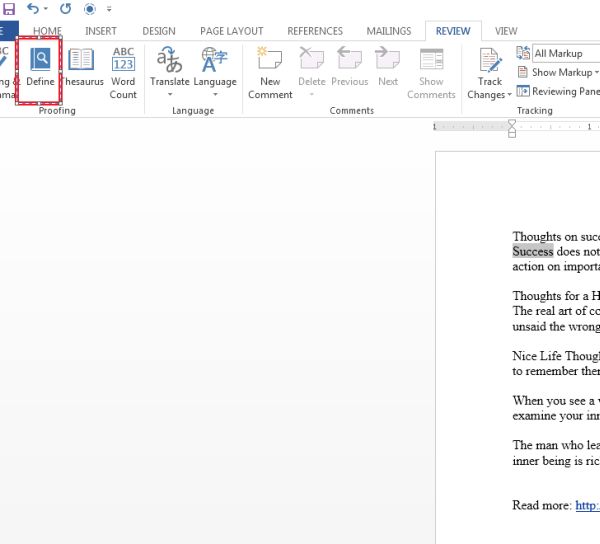Switch to the DESIGN tab
The width and height of the screenshot is (600, 544).
[x=159, y=31]
